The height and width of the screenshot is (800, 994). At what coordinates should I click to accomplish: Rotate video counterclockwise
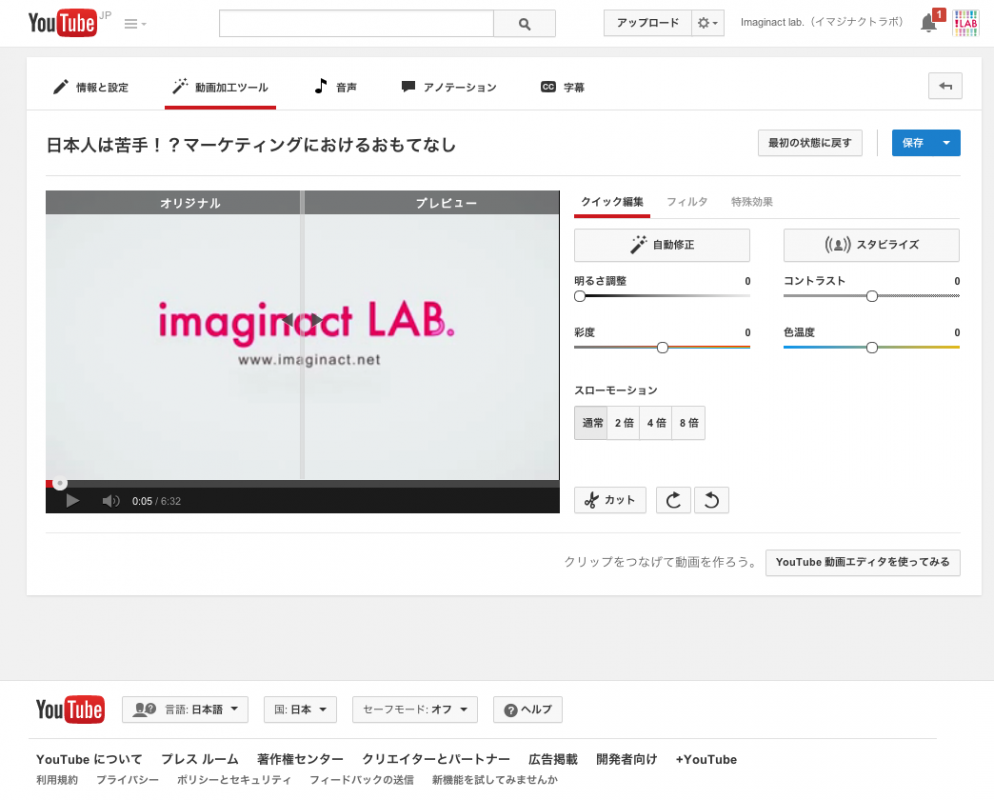(x=711, y=500)
